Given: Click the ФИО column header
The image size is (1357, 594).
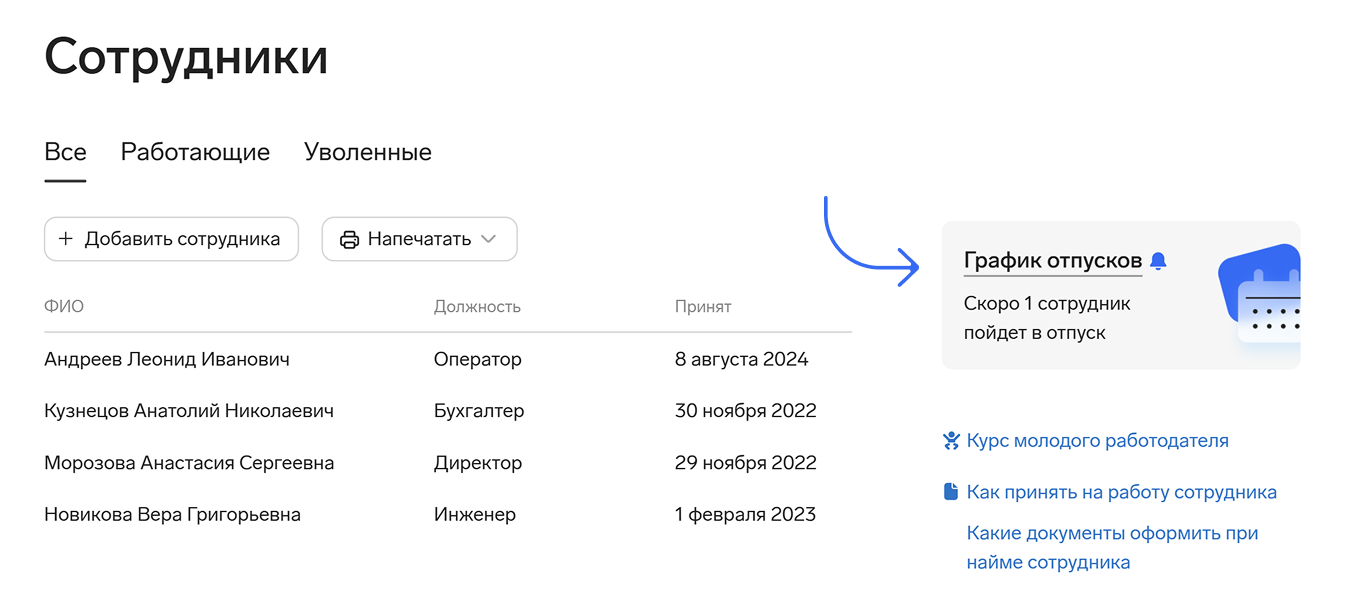Looking at the screenshot, I should pos(64,307).
